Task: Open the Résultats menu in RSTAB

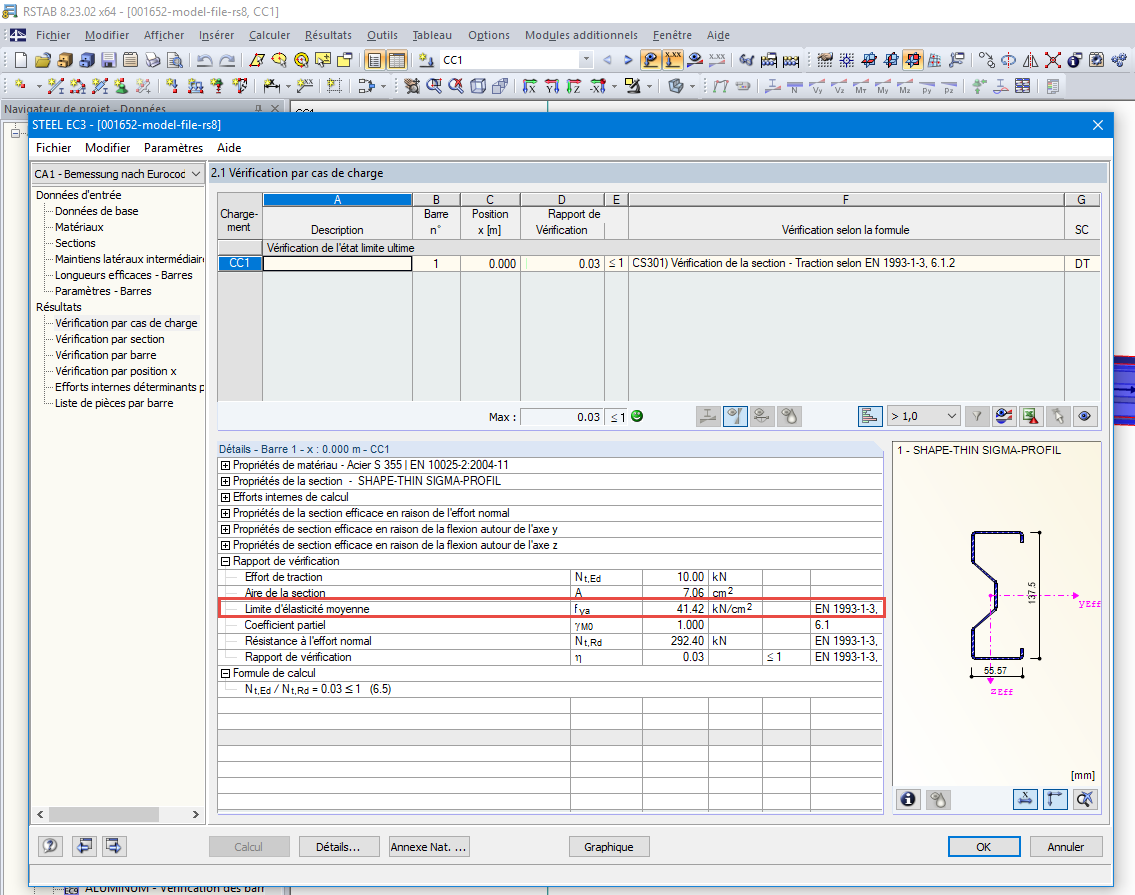Action: click(x=328, y=35)
